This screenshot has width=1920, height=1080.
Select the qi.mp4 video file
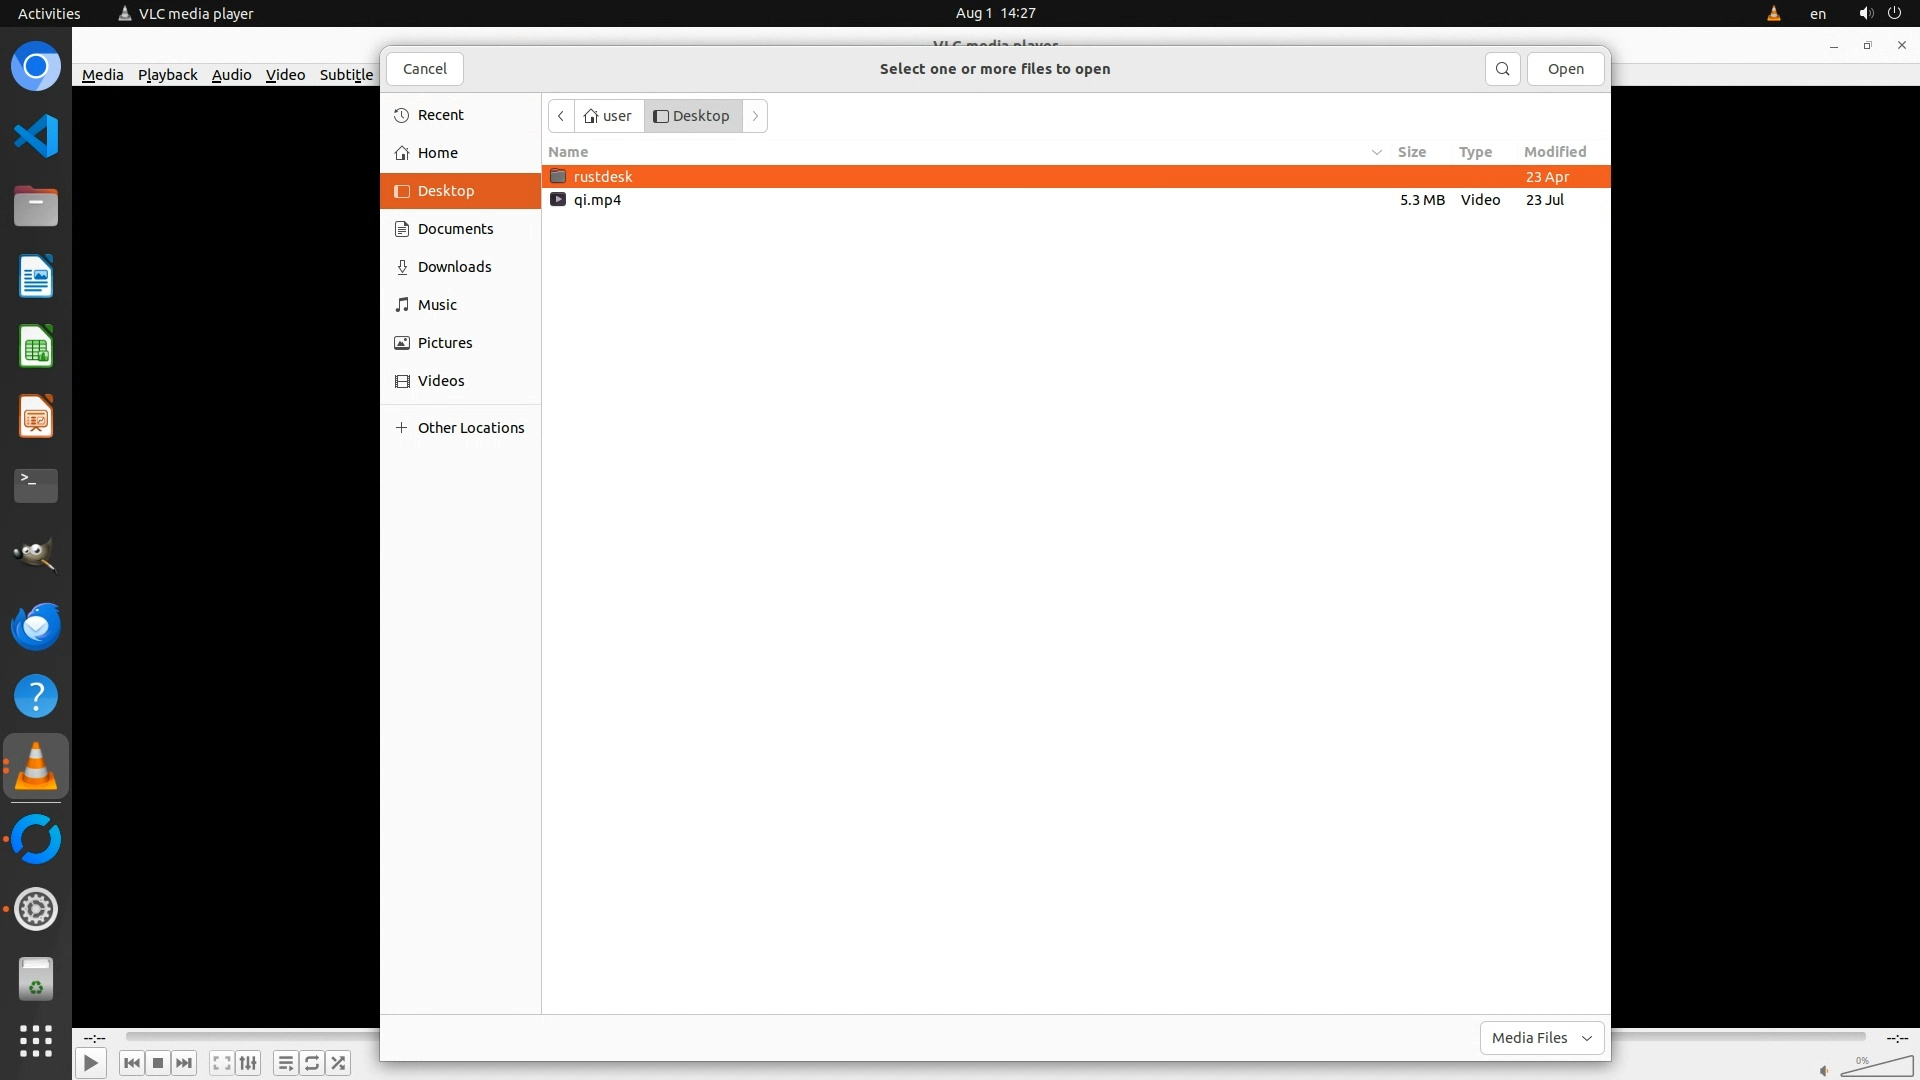point(597,200)
